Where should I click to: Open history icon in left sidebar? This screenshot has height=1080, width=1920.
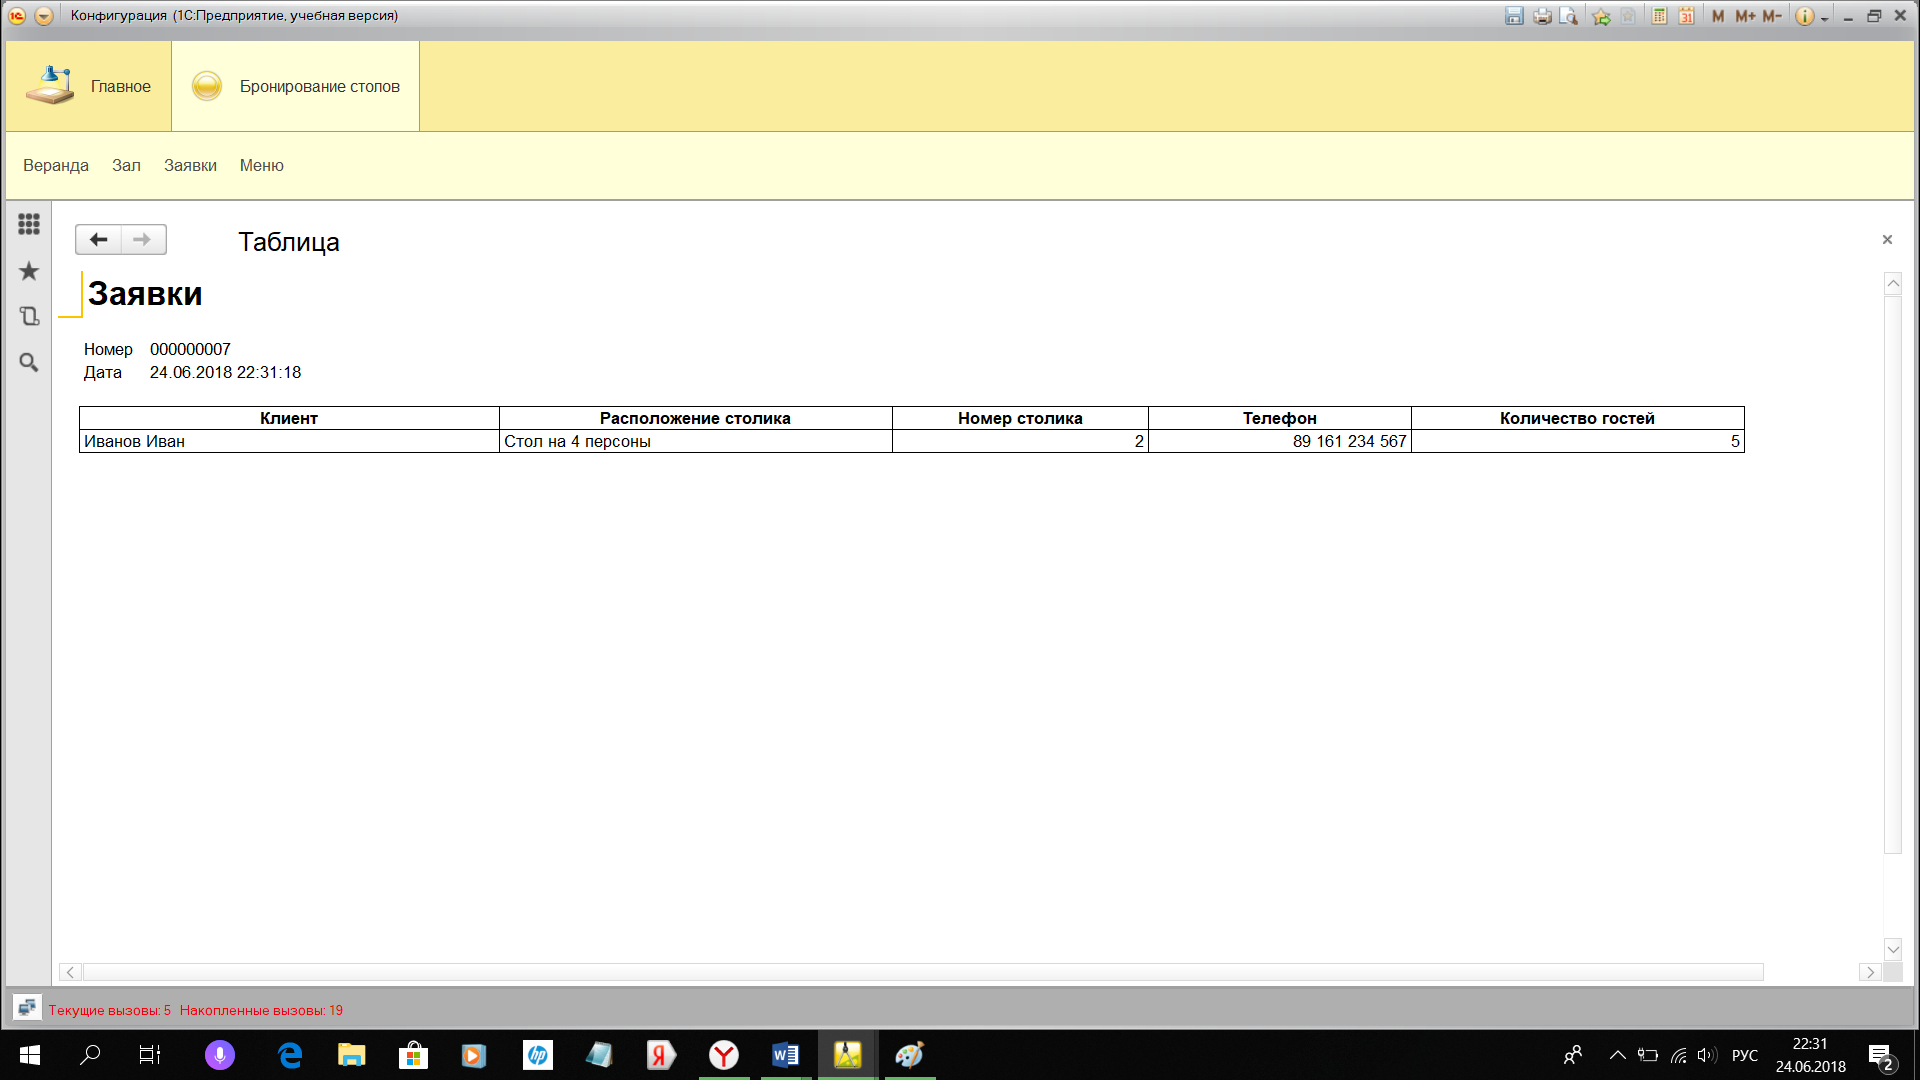[x=29, y=316]
